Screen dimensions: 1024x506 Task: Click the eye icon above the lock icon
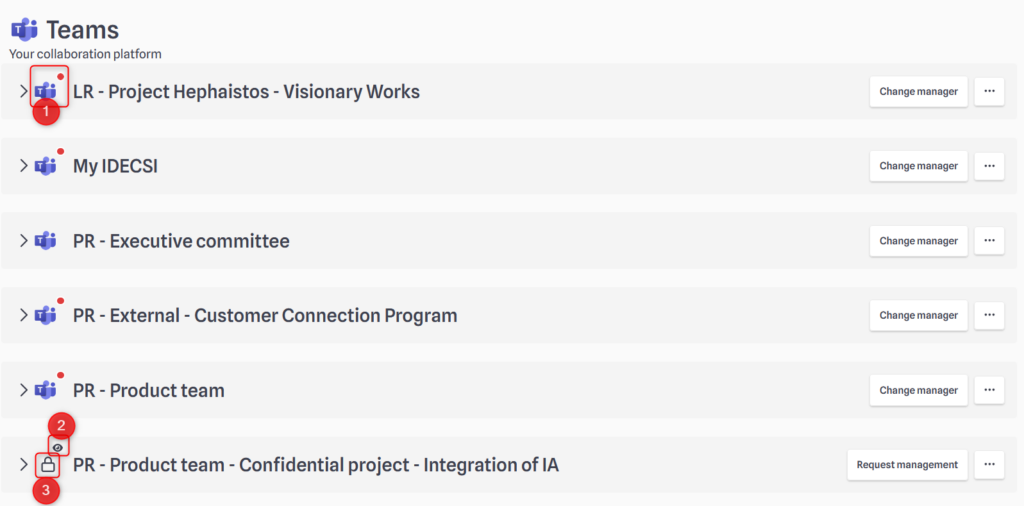(58, 447)
